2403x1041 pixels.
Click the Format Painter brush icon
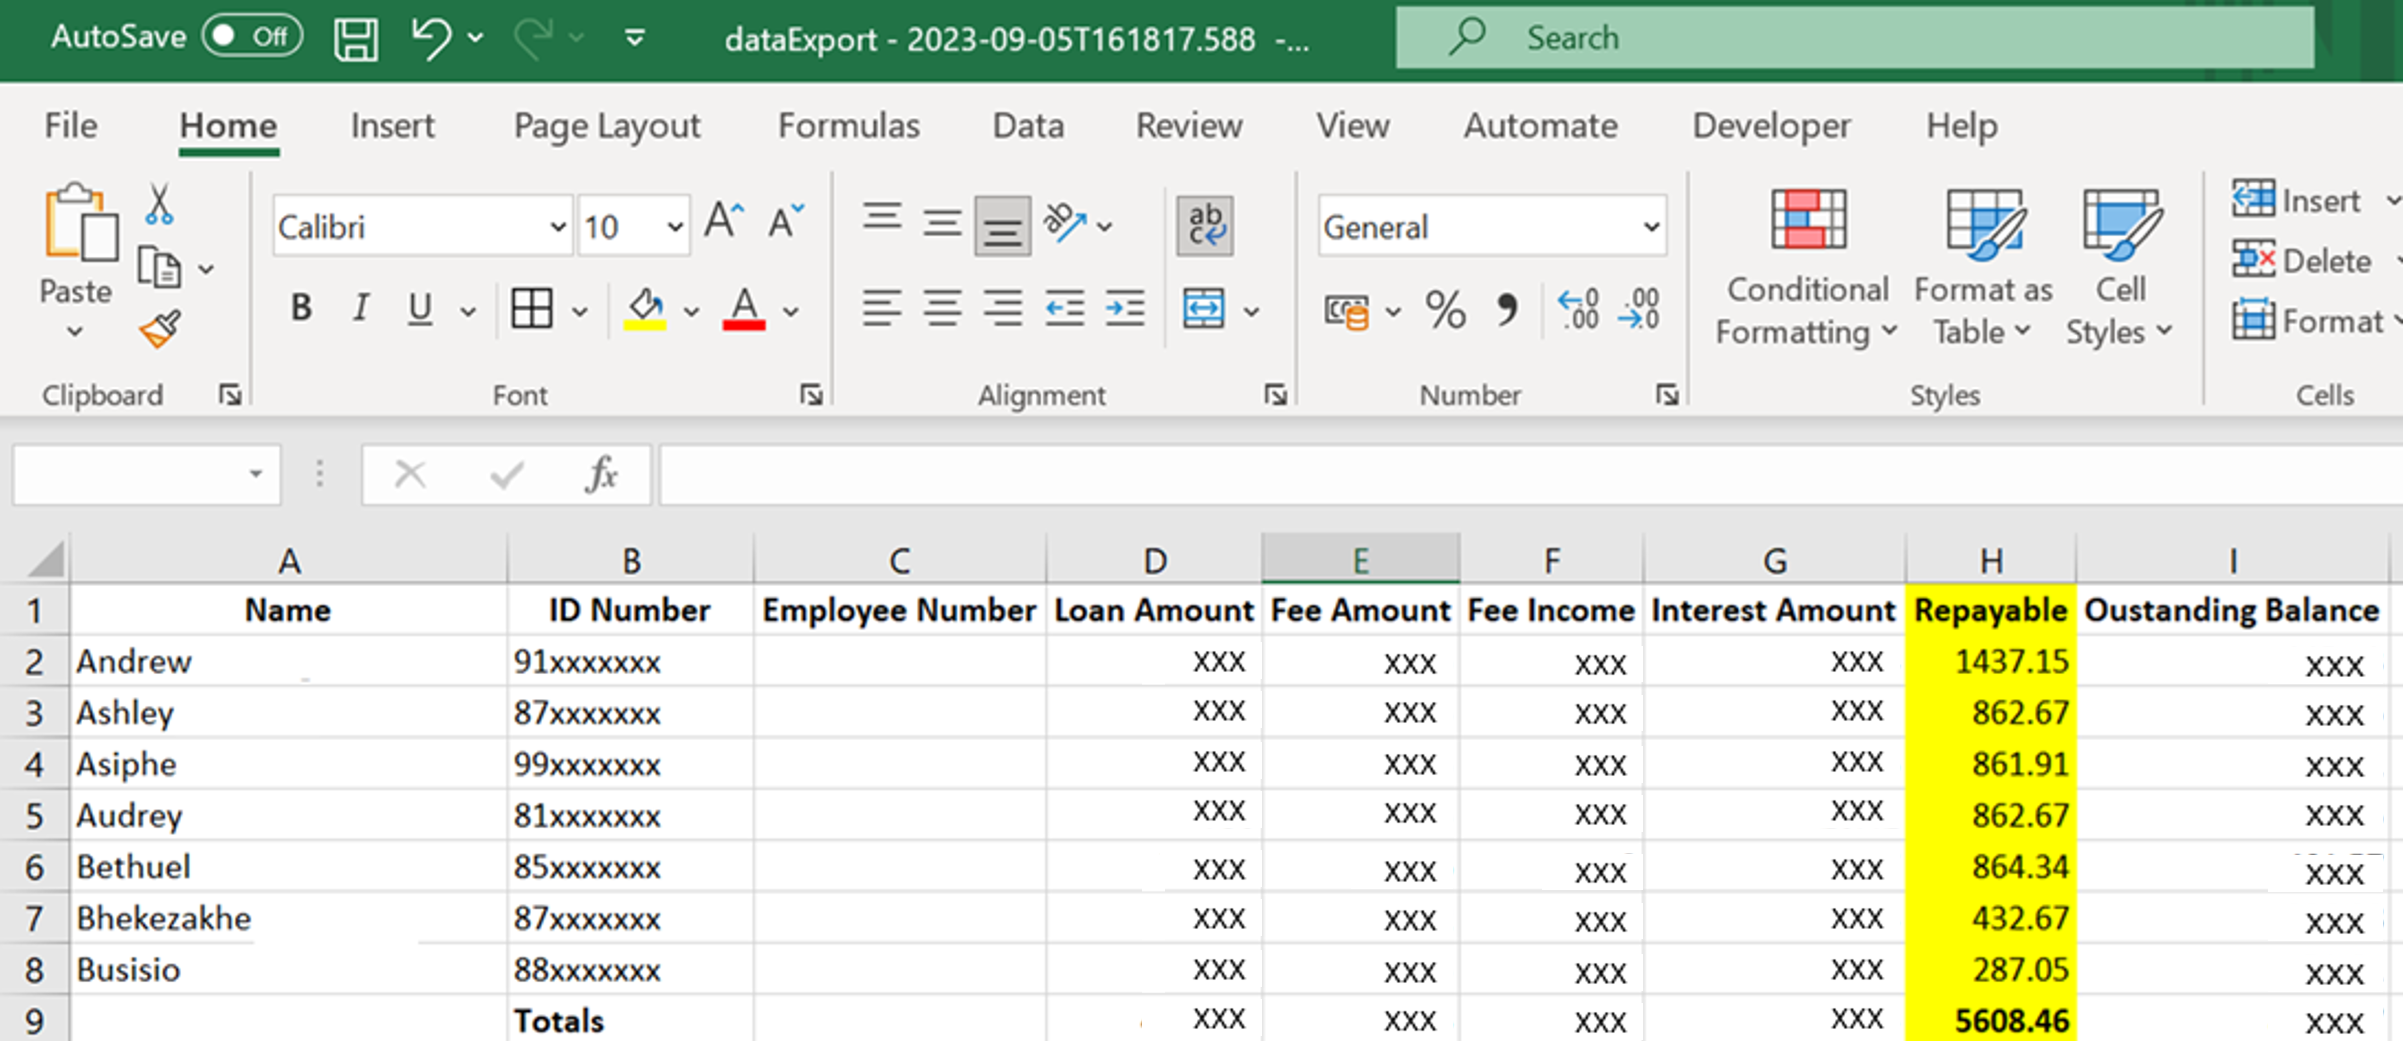point(160,329)
